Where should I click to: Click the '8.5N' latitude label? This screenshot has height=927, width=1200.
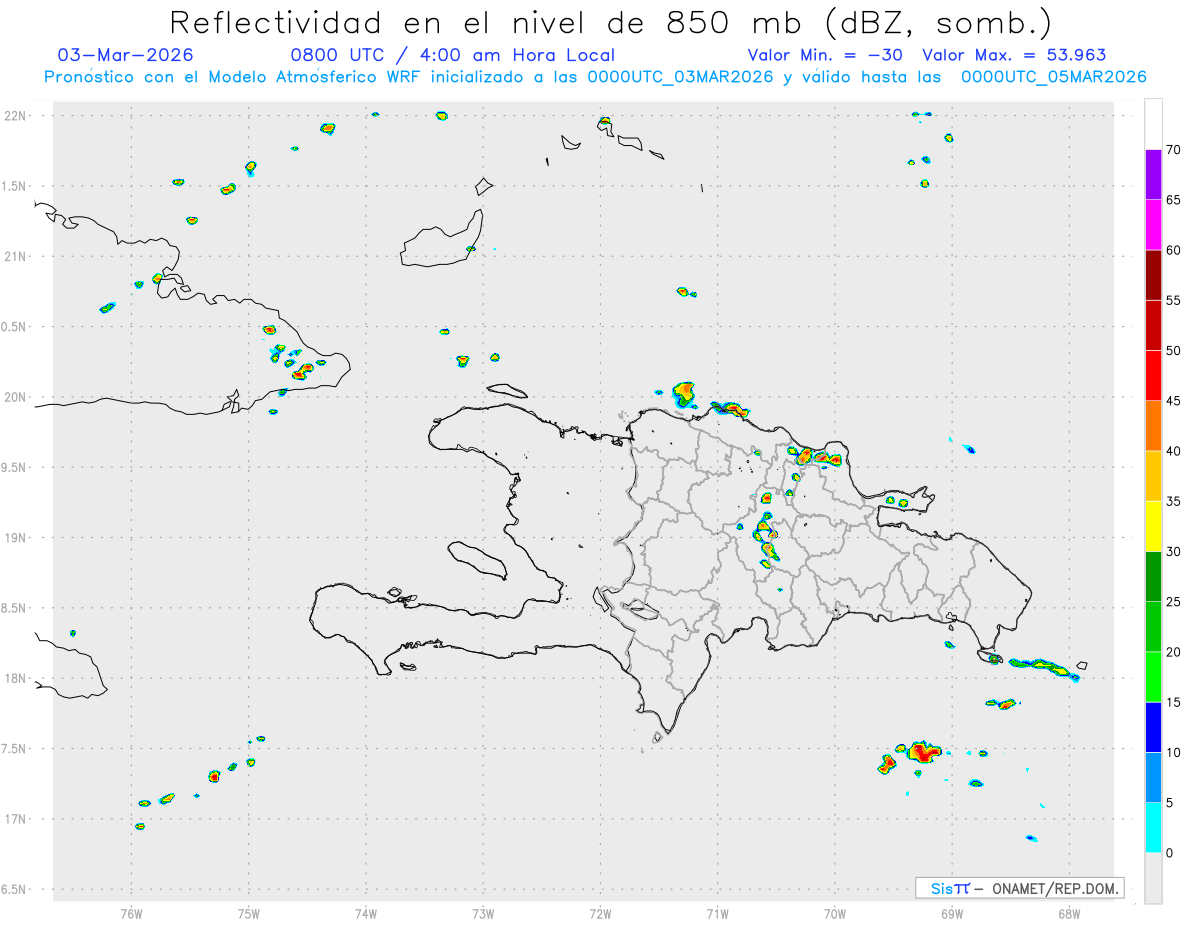click(15, 608)
